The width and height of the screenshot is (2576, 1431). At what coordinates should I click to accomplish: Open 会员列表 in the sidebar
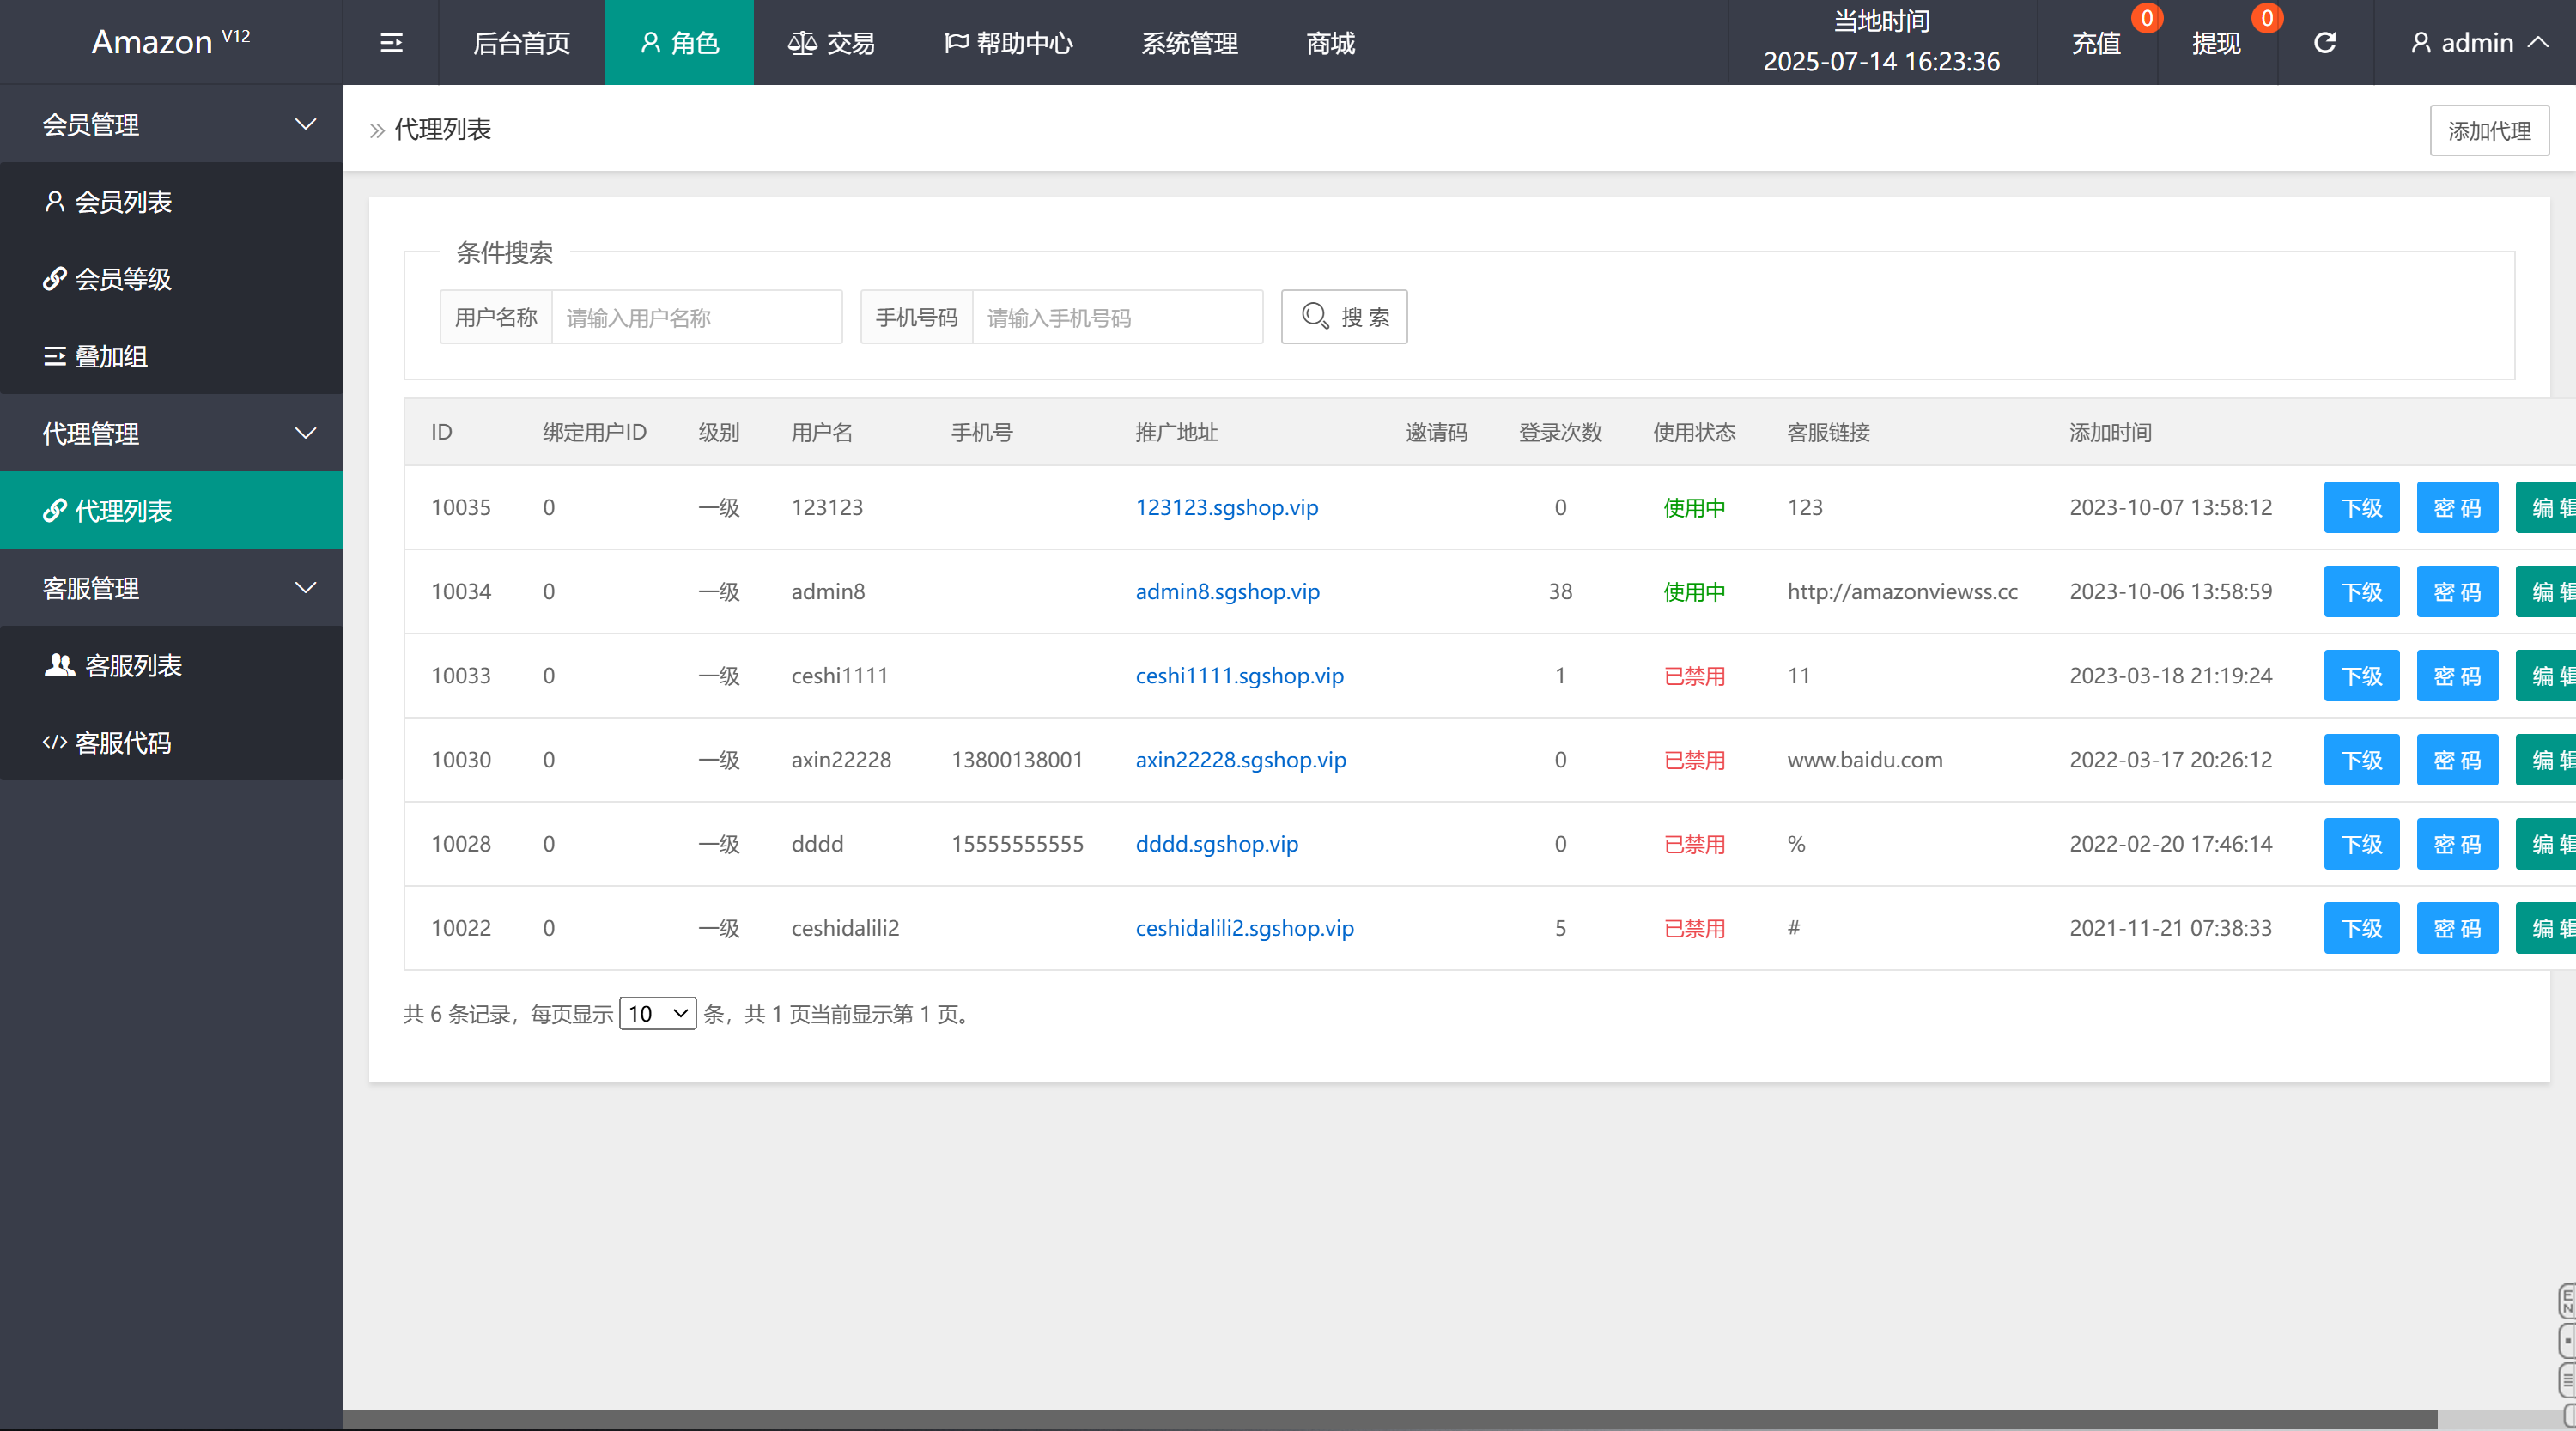click(x=123, y=202)
